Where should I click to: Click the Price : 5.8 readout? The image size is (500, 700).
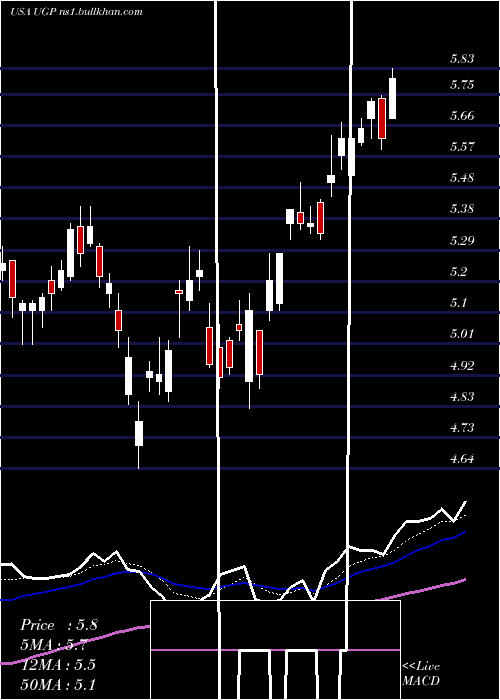point(58,625)
